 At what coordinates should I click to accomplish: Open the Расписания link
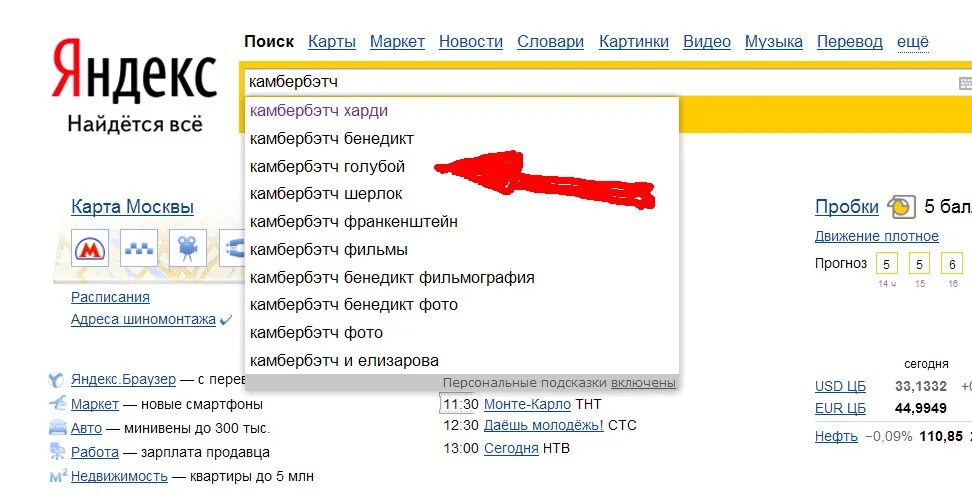110,297
